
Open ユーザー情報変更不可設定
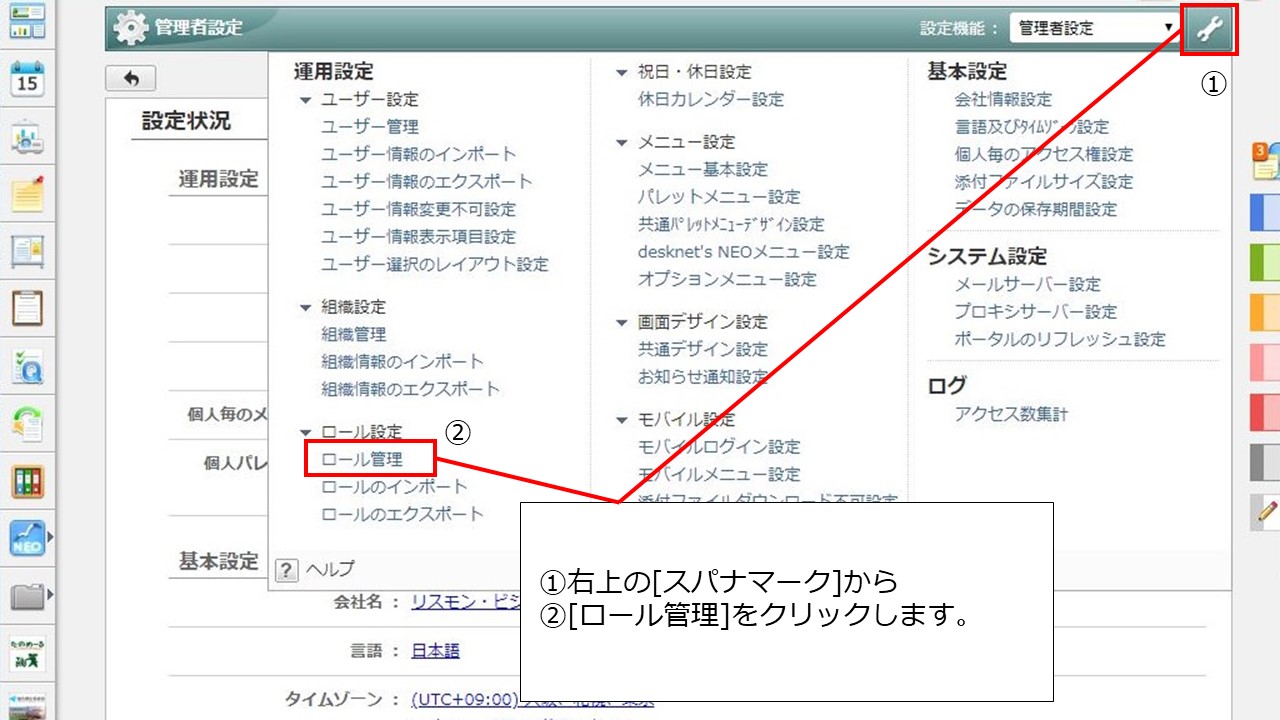(x=419, y=209)
